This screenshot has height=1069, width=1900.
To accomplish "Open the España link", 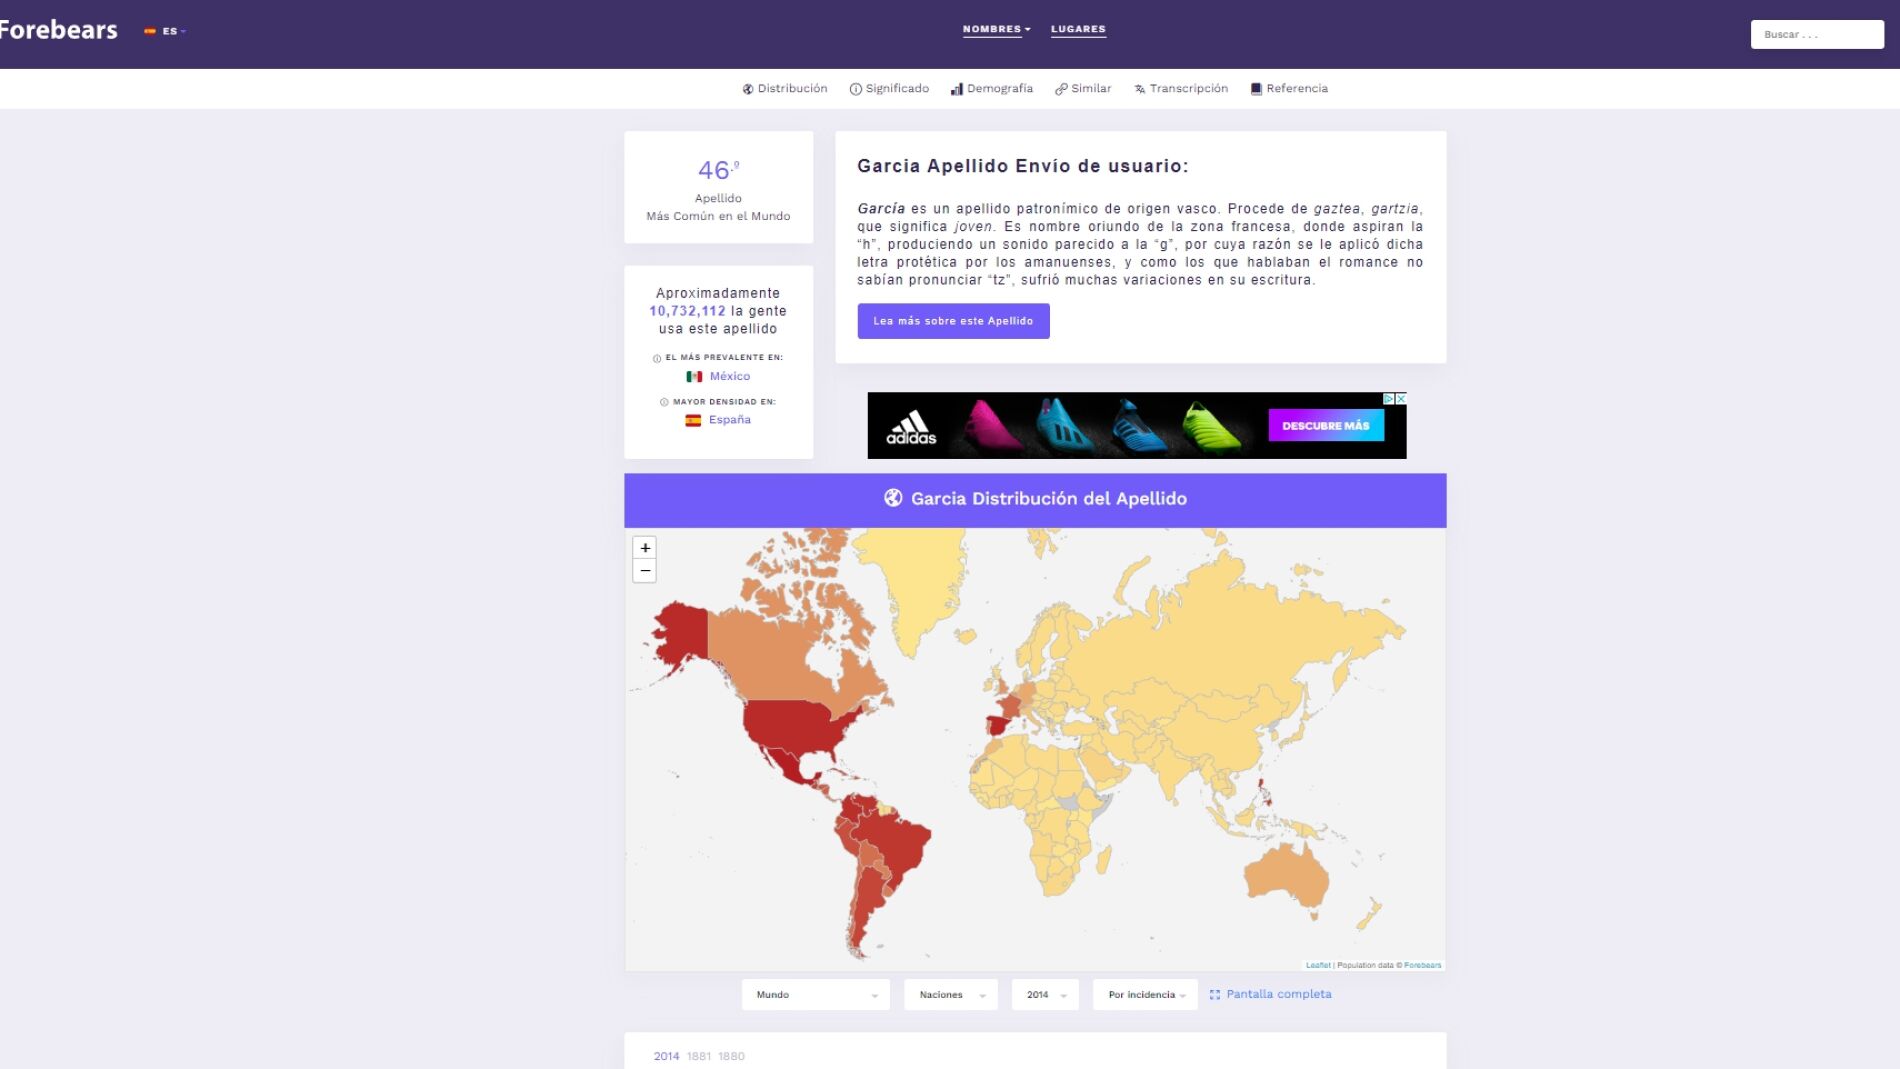I will (728, 419).
